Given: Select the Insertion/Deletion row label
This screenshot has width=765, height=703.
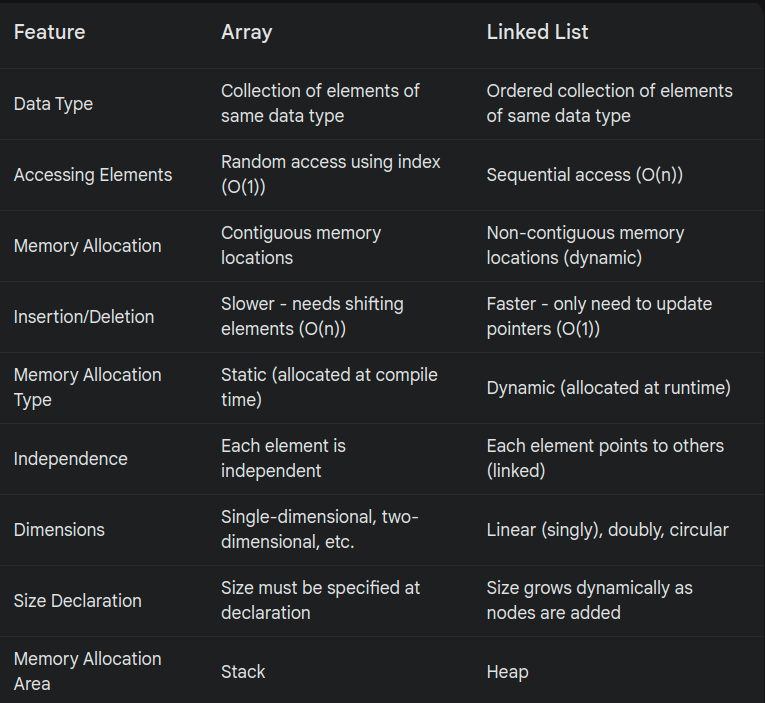Looking at the screenshot, I should click(x=84, y=317).
